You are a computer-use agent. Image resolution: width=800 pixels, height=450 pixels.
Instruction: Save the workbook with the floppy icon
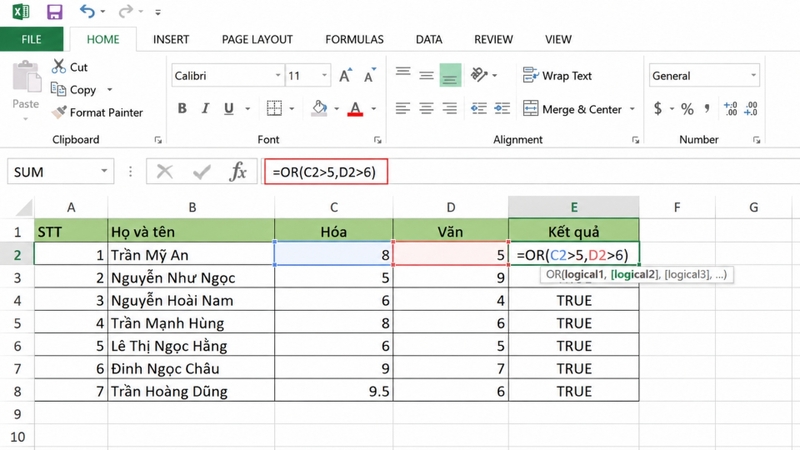click(x=54, y=11)
